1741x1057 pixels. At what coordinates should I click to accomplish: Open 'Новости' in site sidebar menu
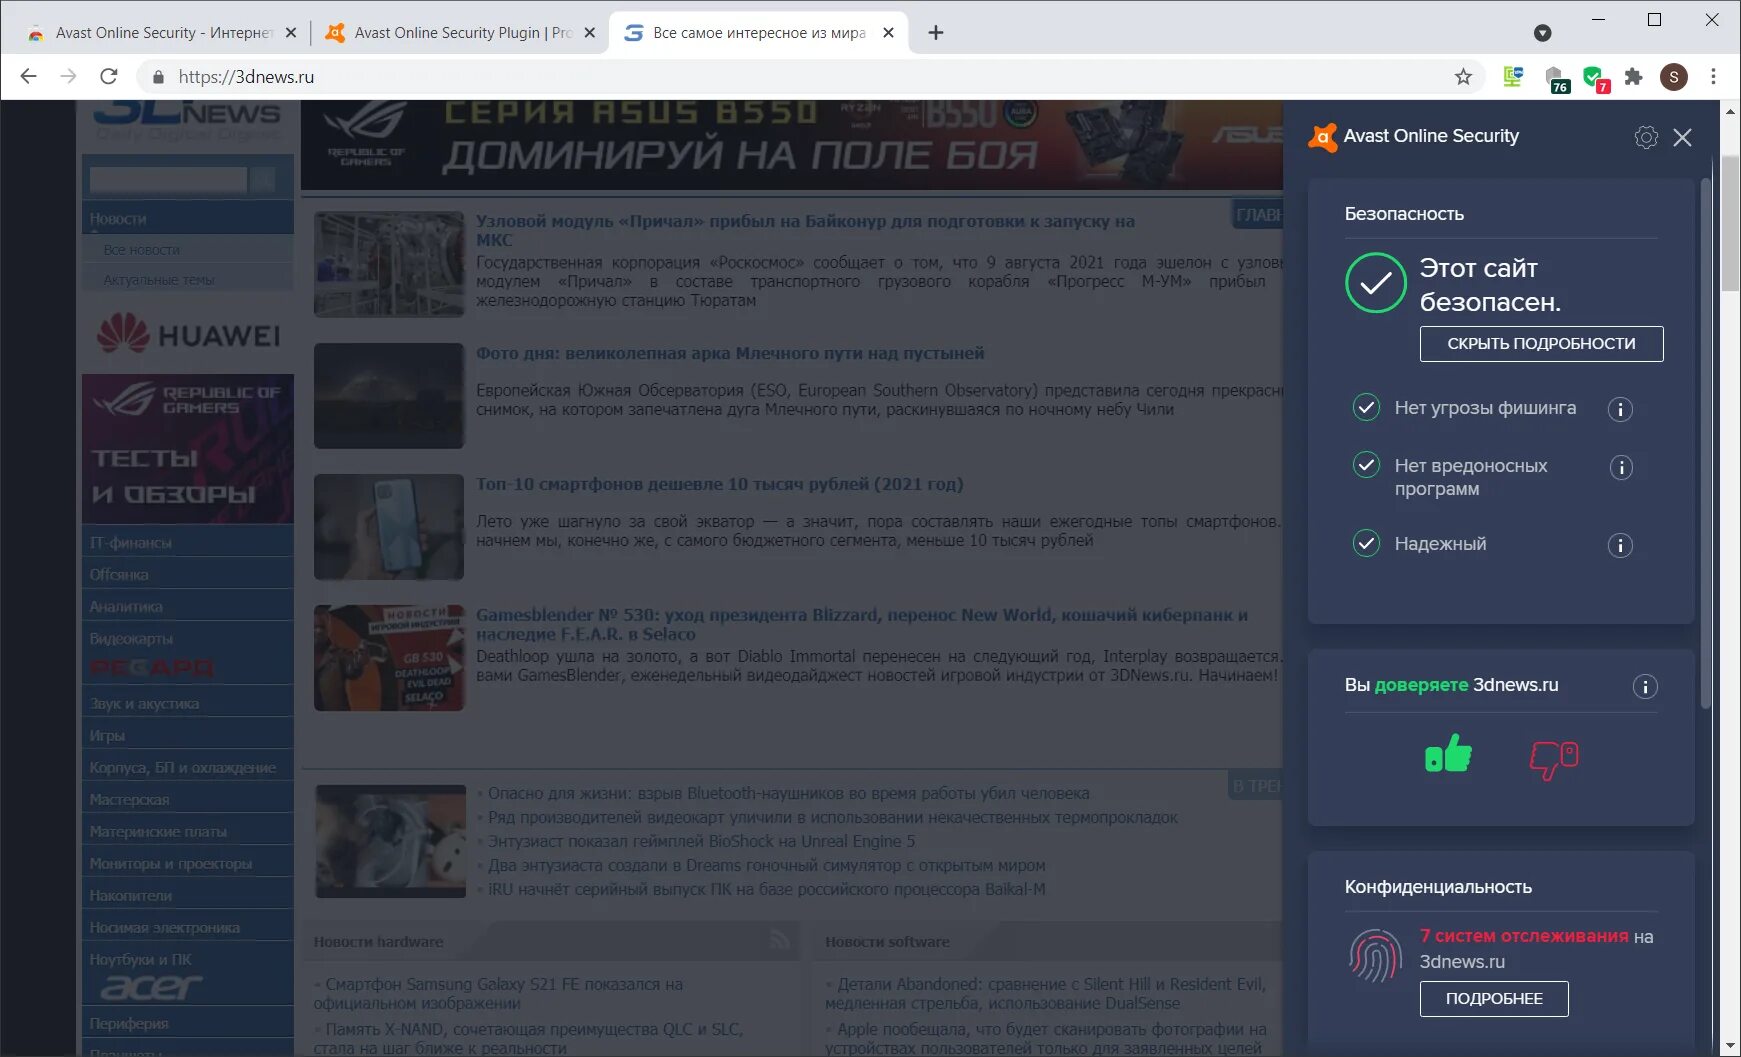118,219
